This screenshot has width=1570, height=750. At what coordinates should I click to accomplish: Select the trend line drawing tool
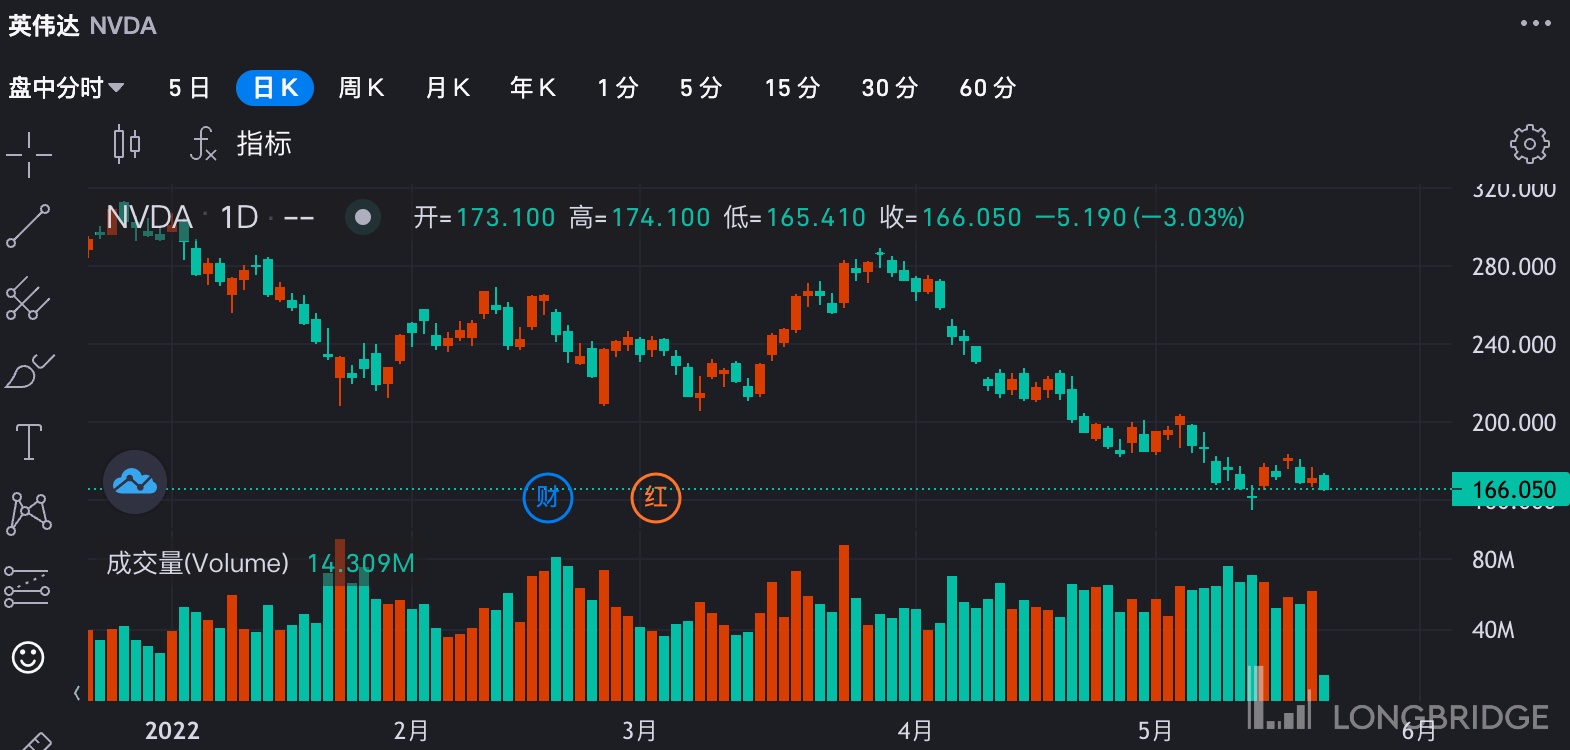[28, 225]
